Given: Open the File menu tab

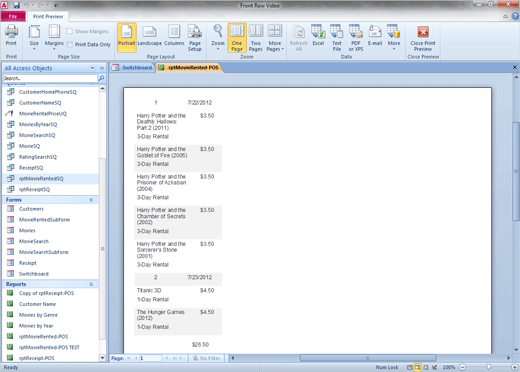Looking at the screenshot, I should [13, 16].
